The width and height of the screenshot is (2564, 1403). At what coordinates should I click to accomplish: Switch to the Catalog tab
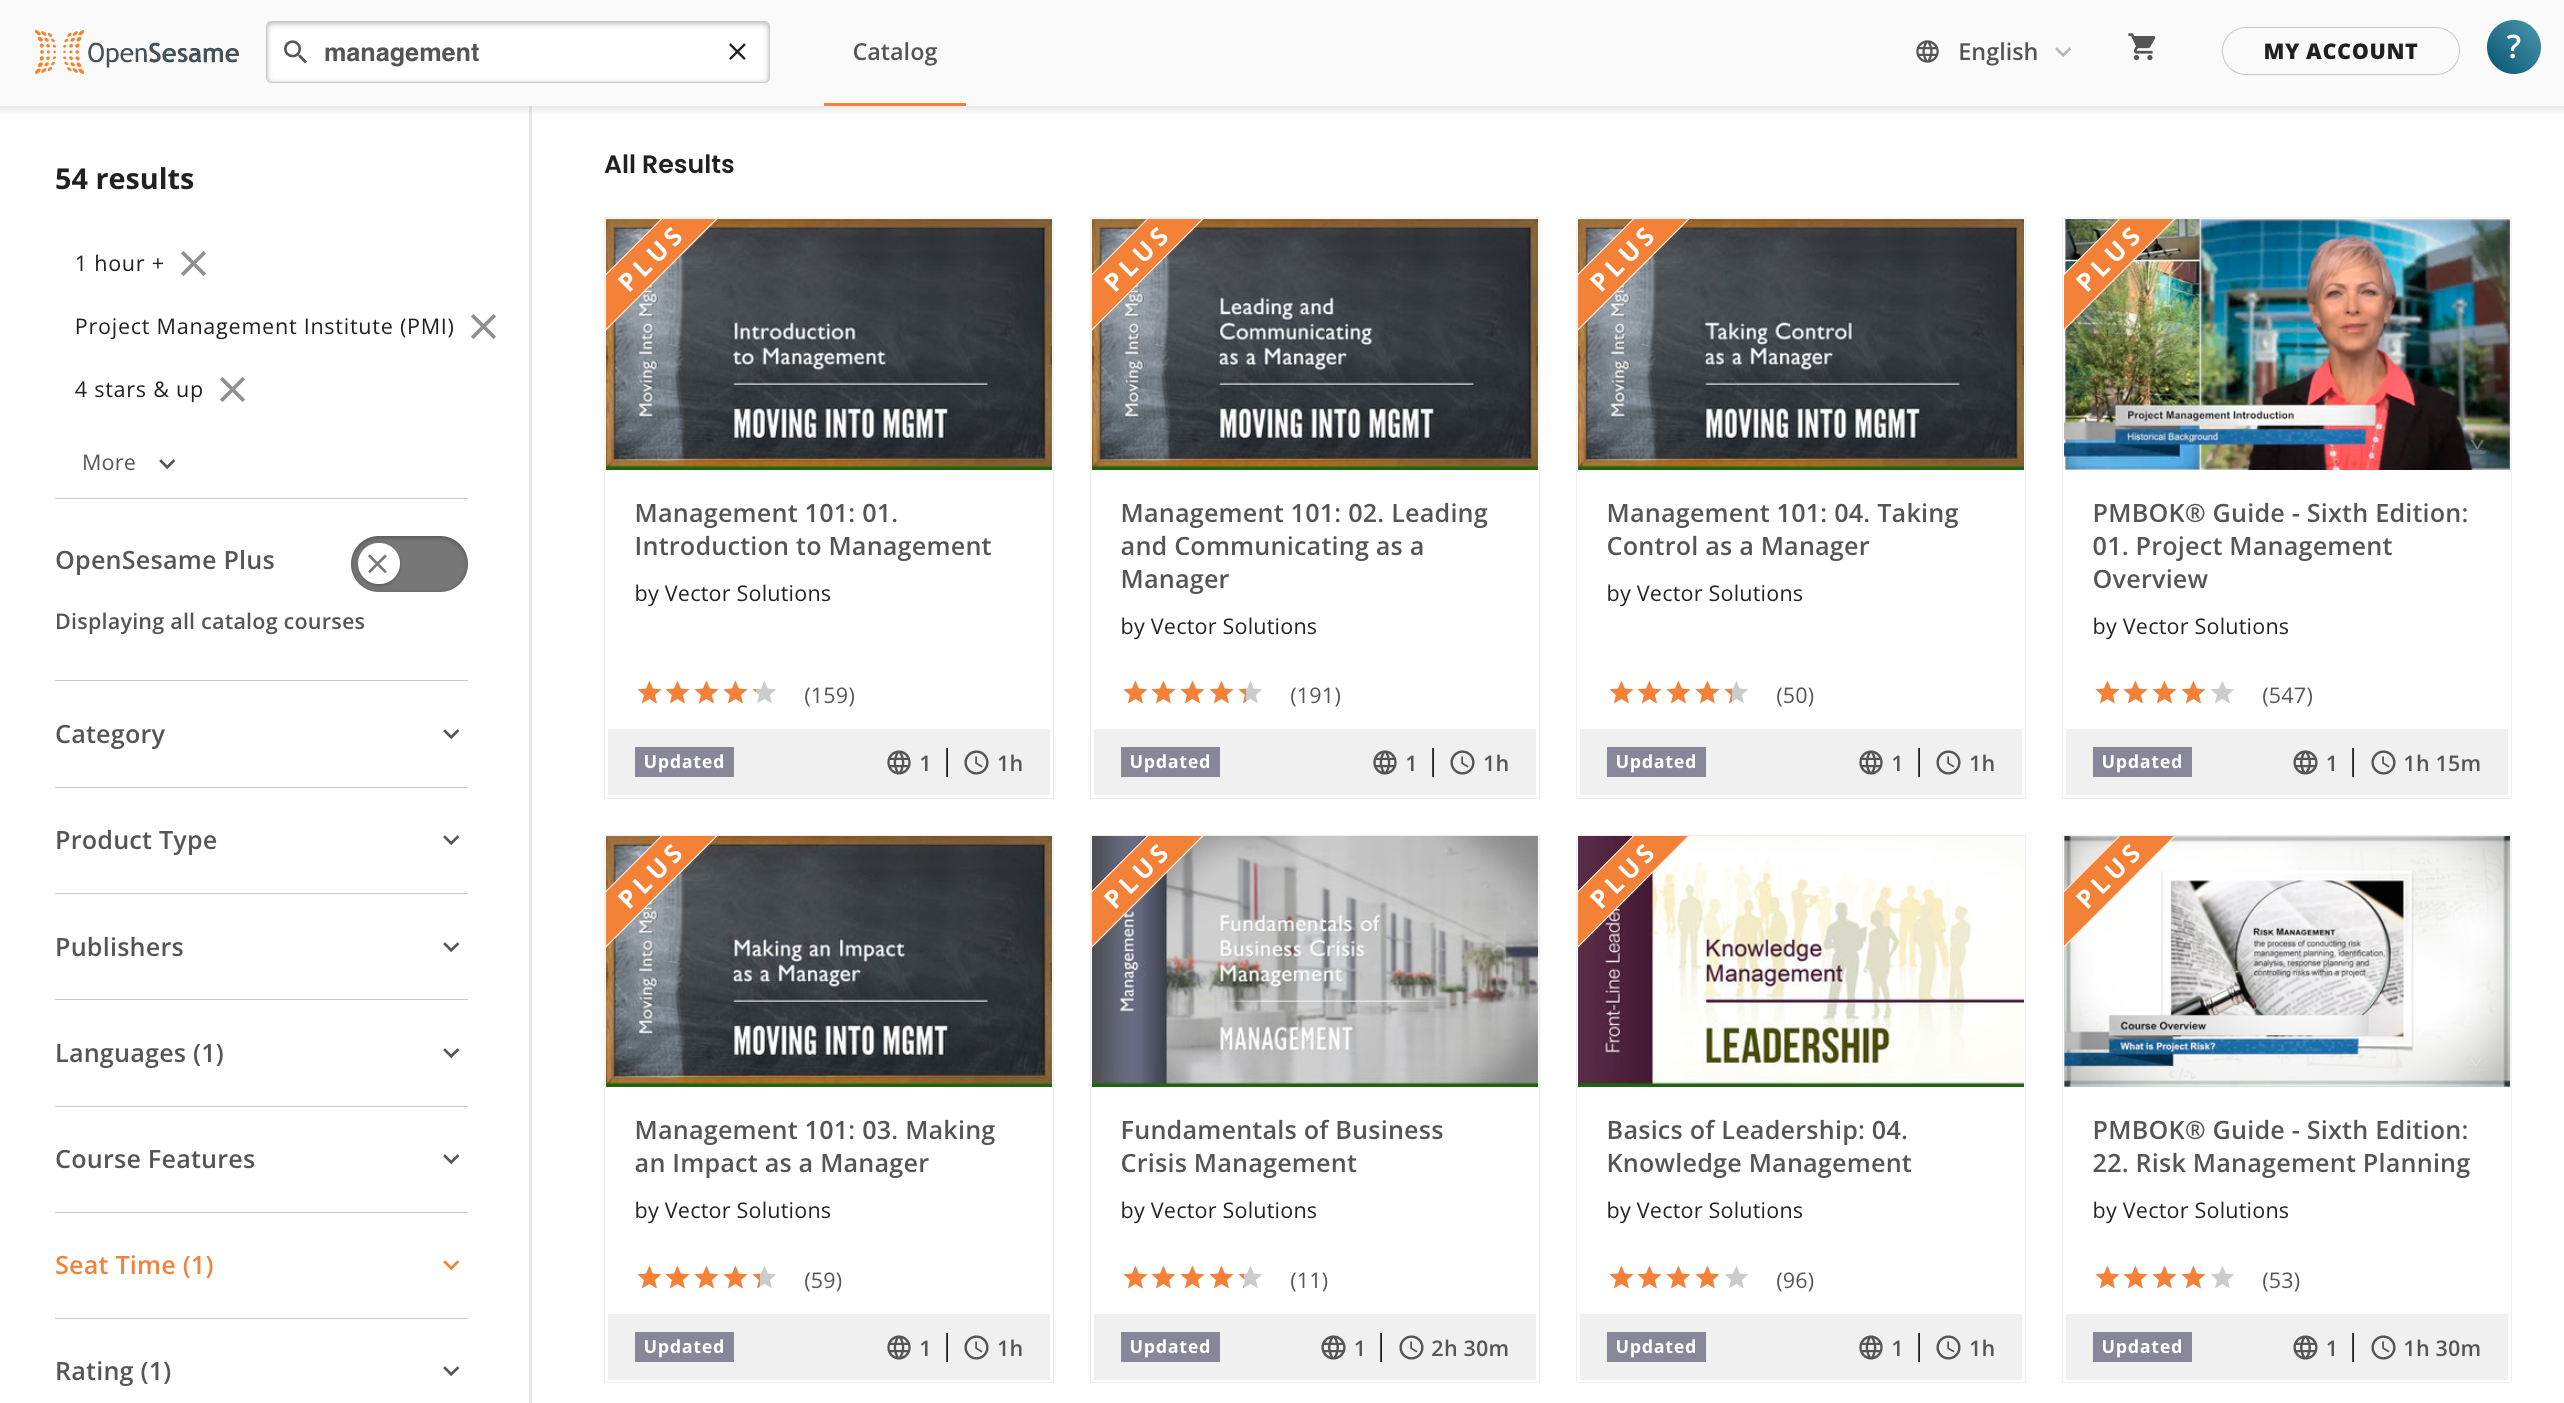tap(894, 52)
